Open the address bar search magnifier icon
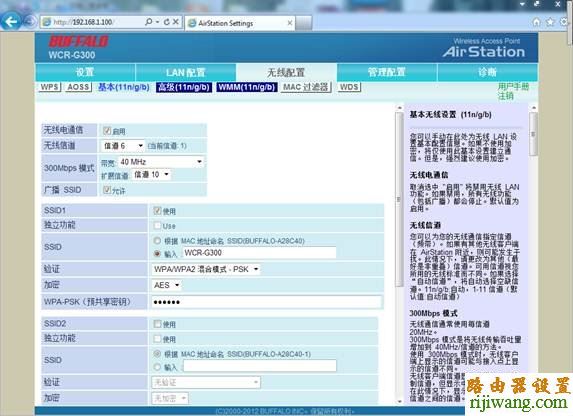Screen dimensions: 573x416 [x=148, y=22]
